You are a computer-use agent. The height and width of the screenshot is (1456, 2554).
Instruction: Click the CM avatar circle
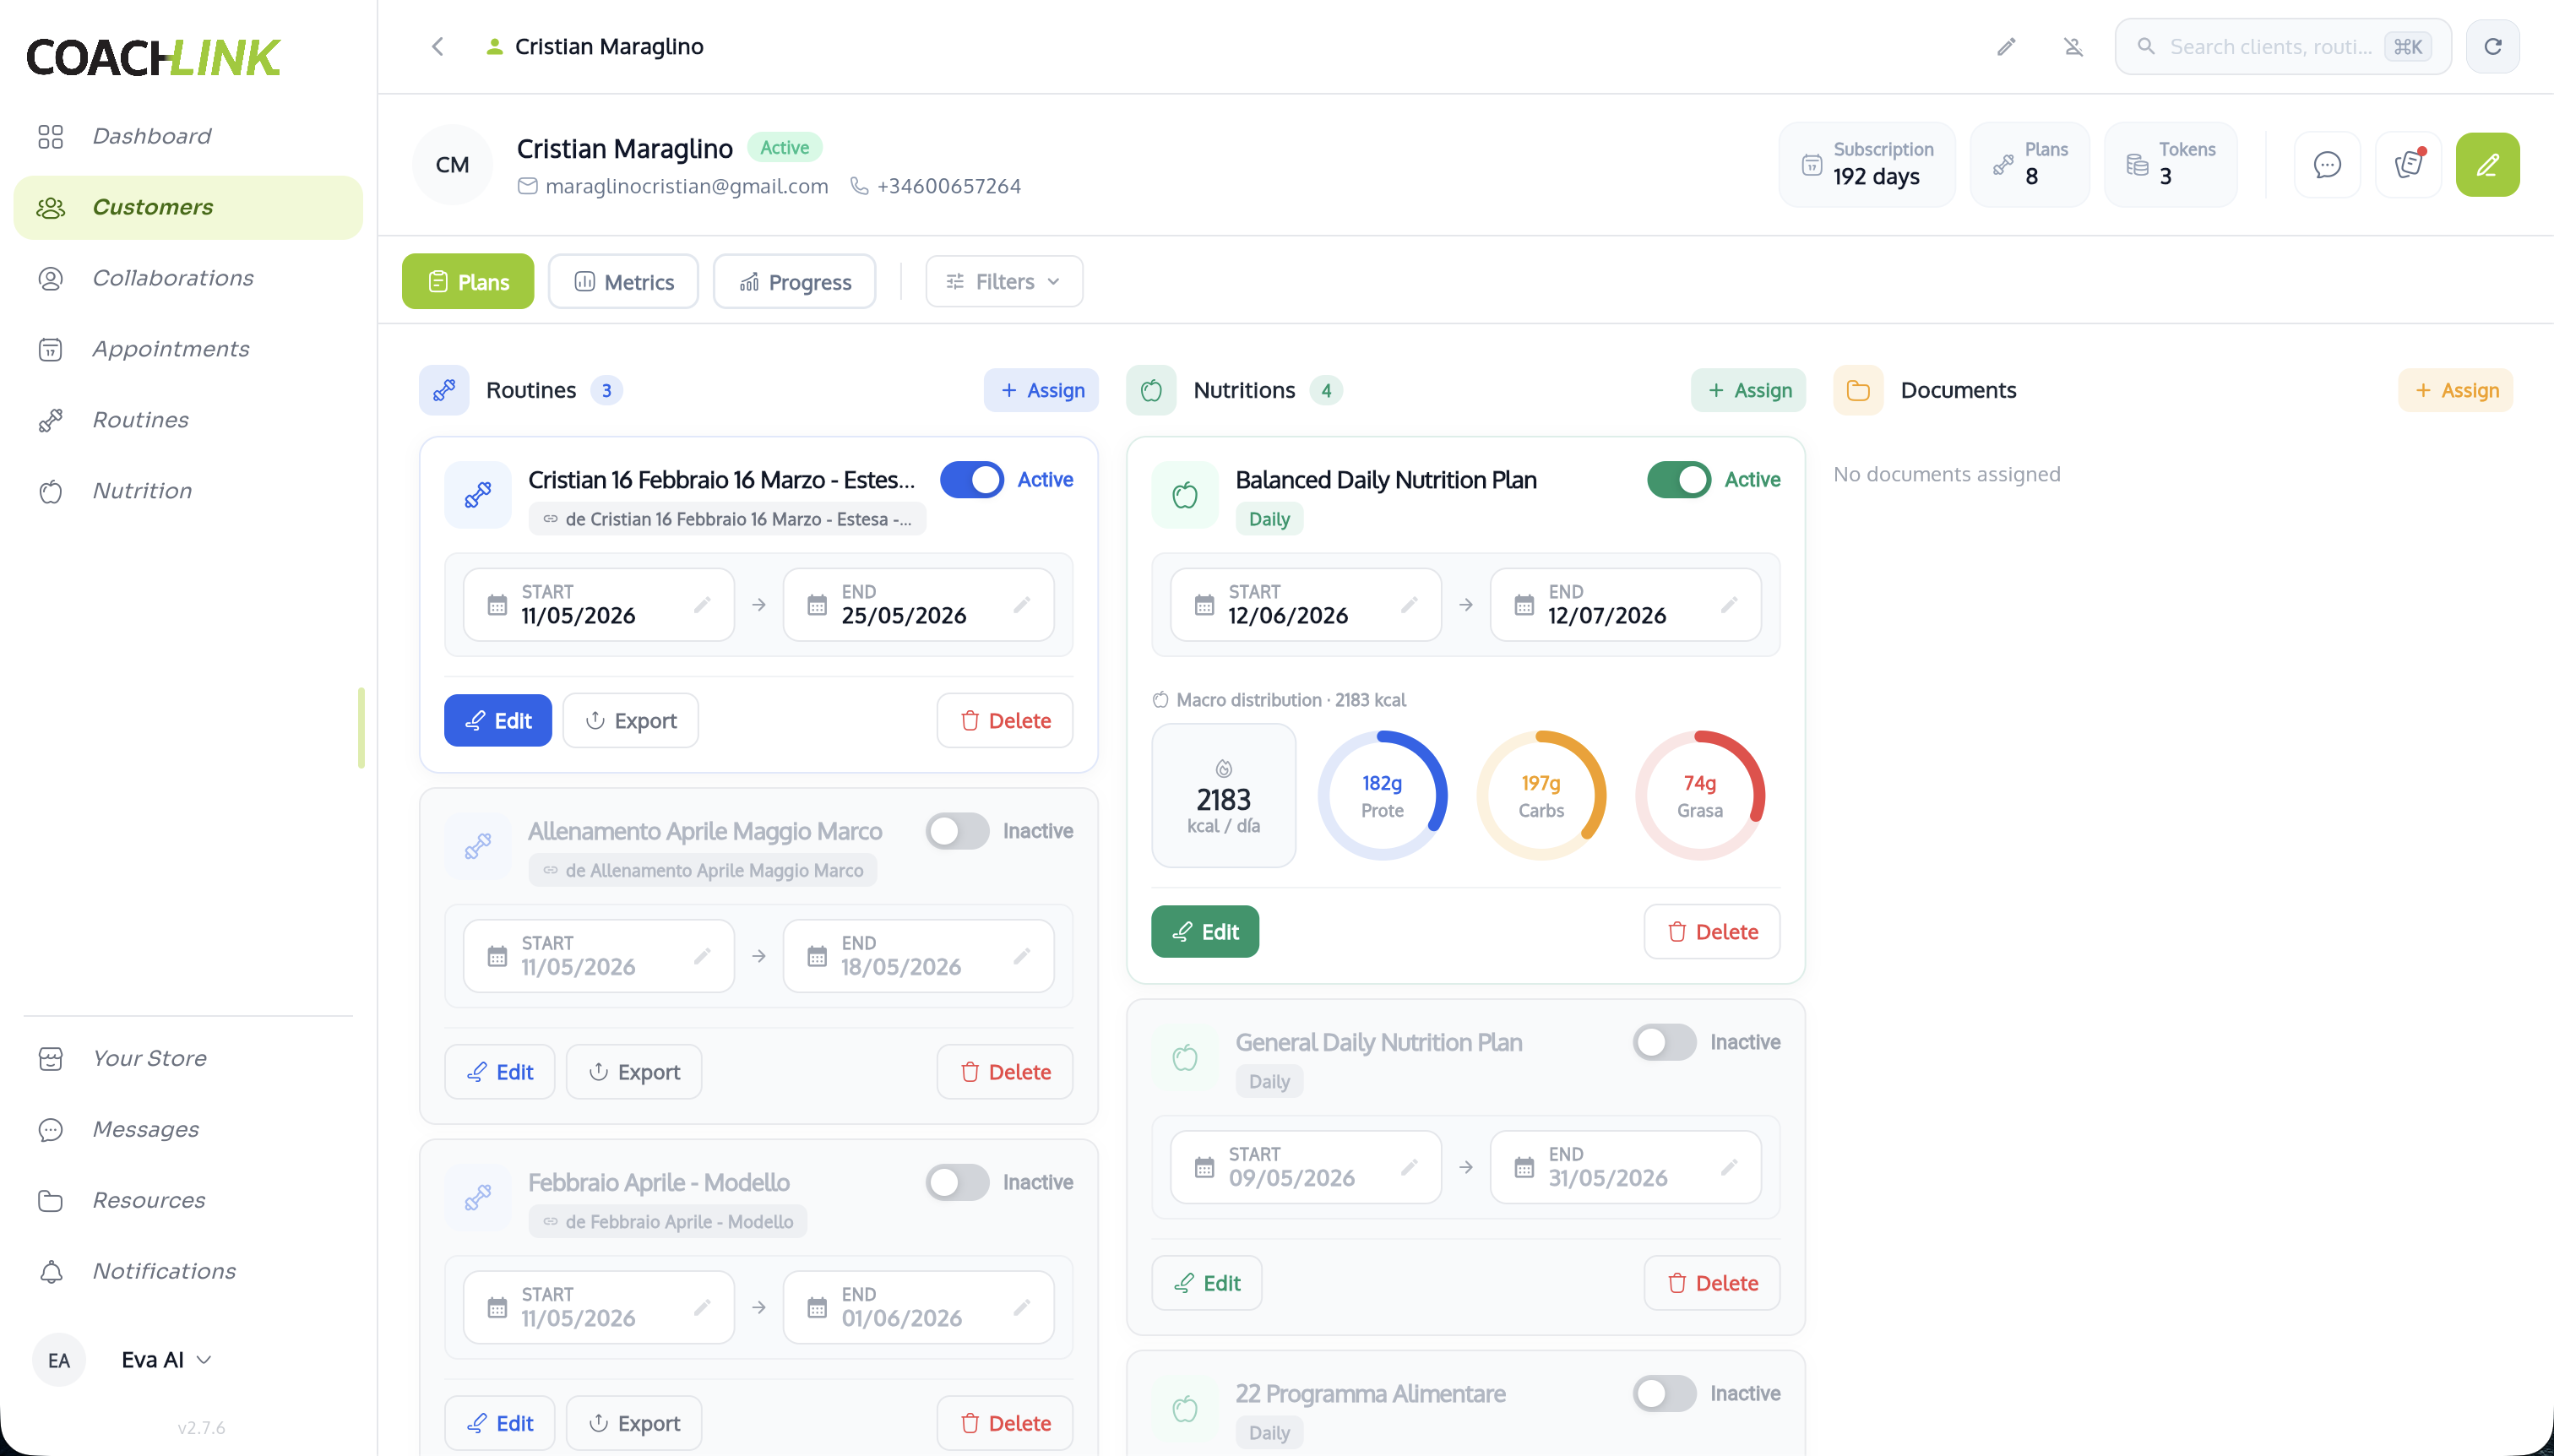pos(452,164)
